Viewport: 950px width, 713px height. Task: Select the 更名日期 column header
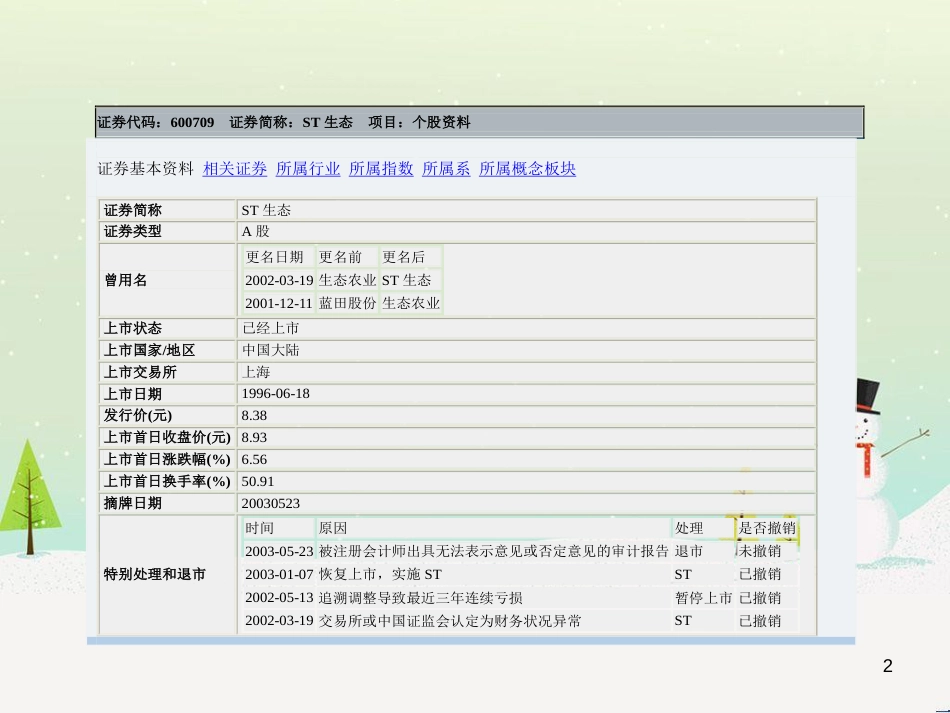(x=274, y=257)
